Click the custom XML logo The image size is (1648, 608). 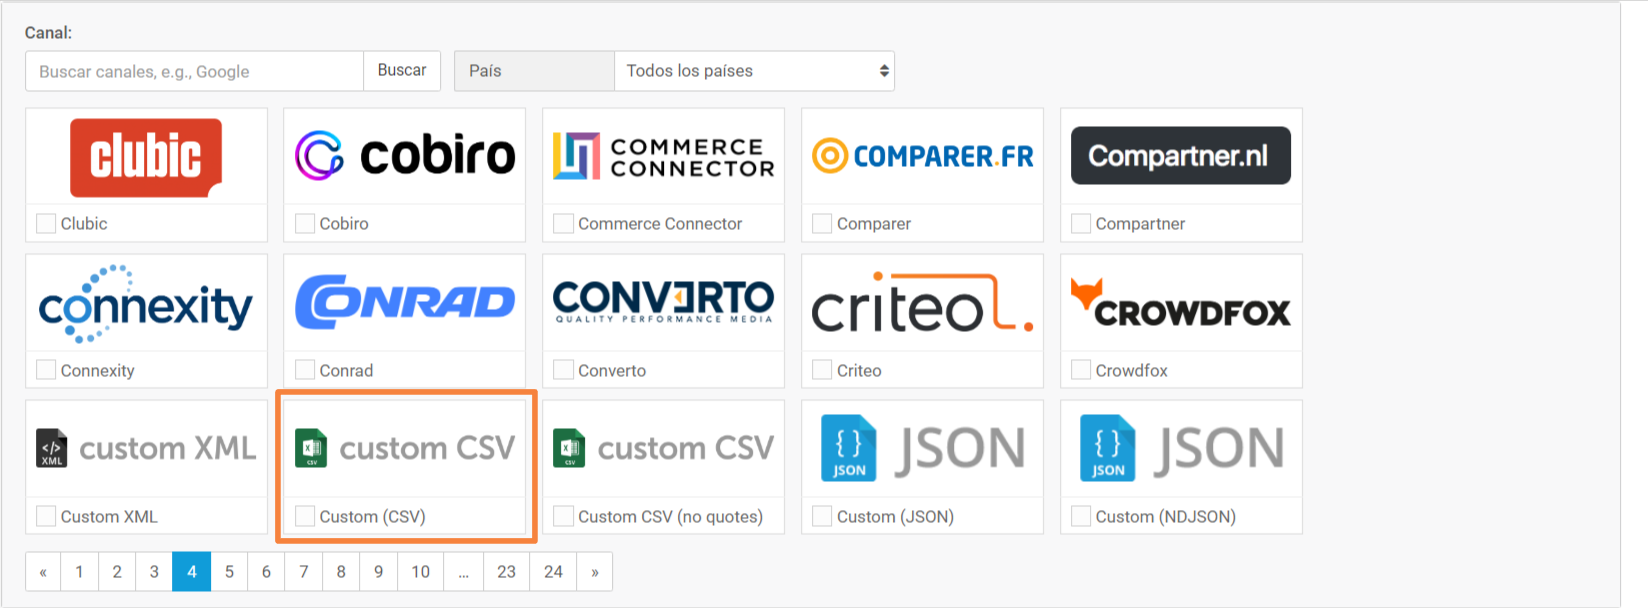[x=146, y=449]
